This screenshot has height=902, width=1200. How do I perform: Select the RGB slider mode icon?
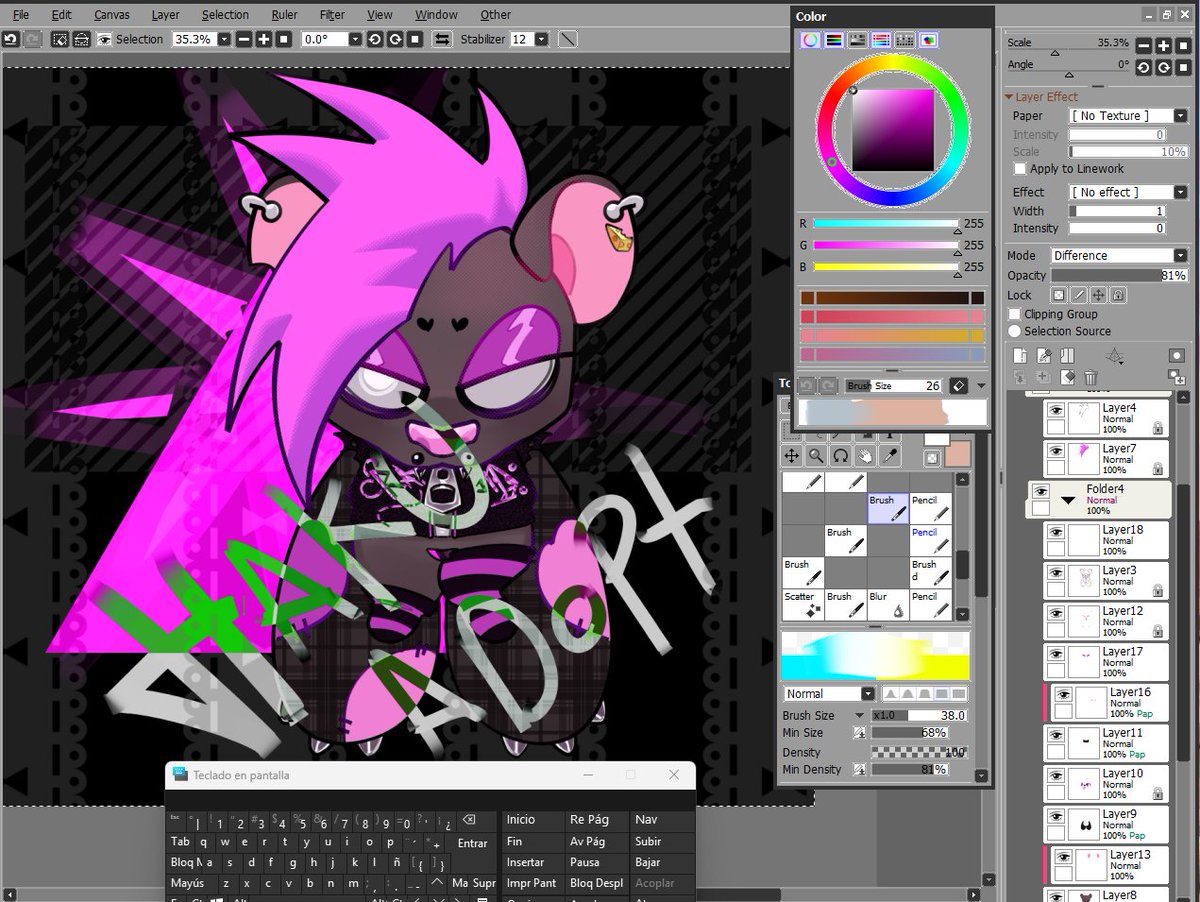pos(833,40)
